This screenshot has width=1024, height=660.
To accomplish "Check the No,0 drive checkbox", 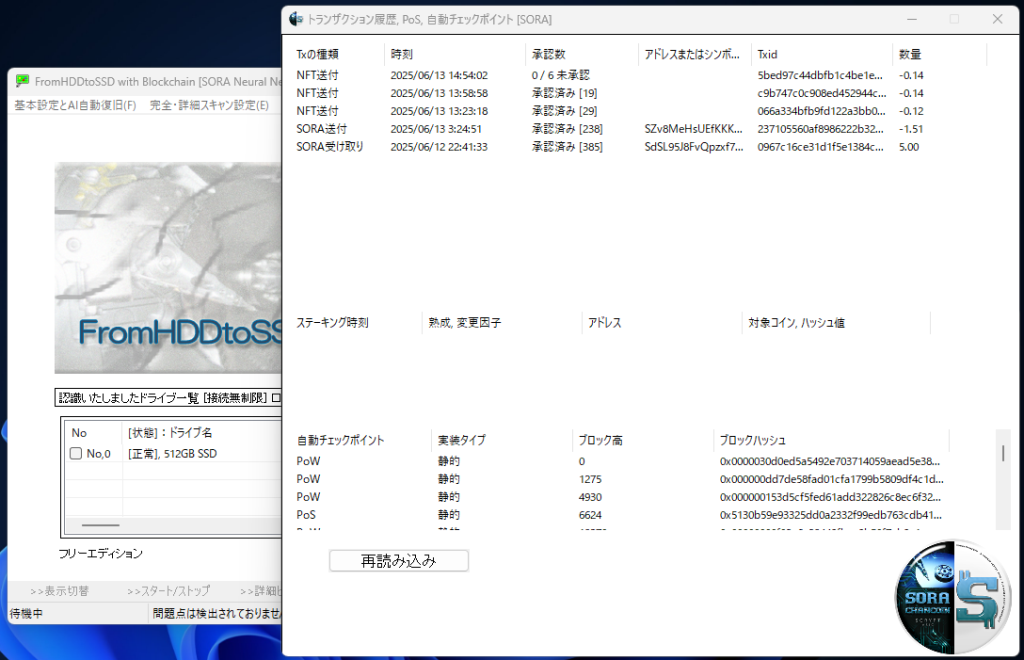I will pyautogui.click(x=76, y=453).
